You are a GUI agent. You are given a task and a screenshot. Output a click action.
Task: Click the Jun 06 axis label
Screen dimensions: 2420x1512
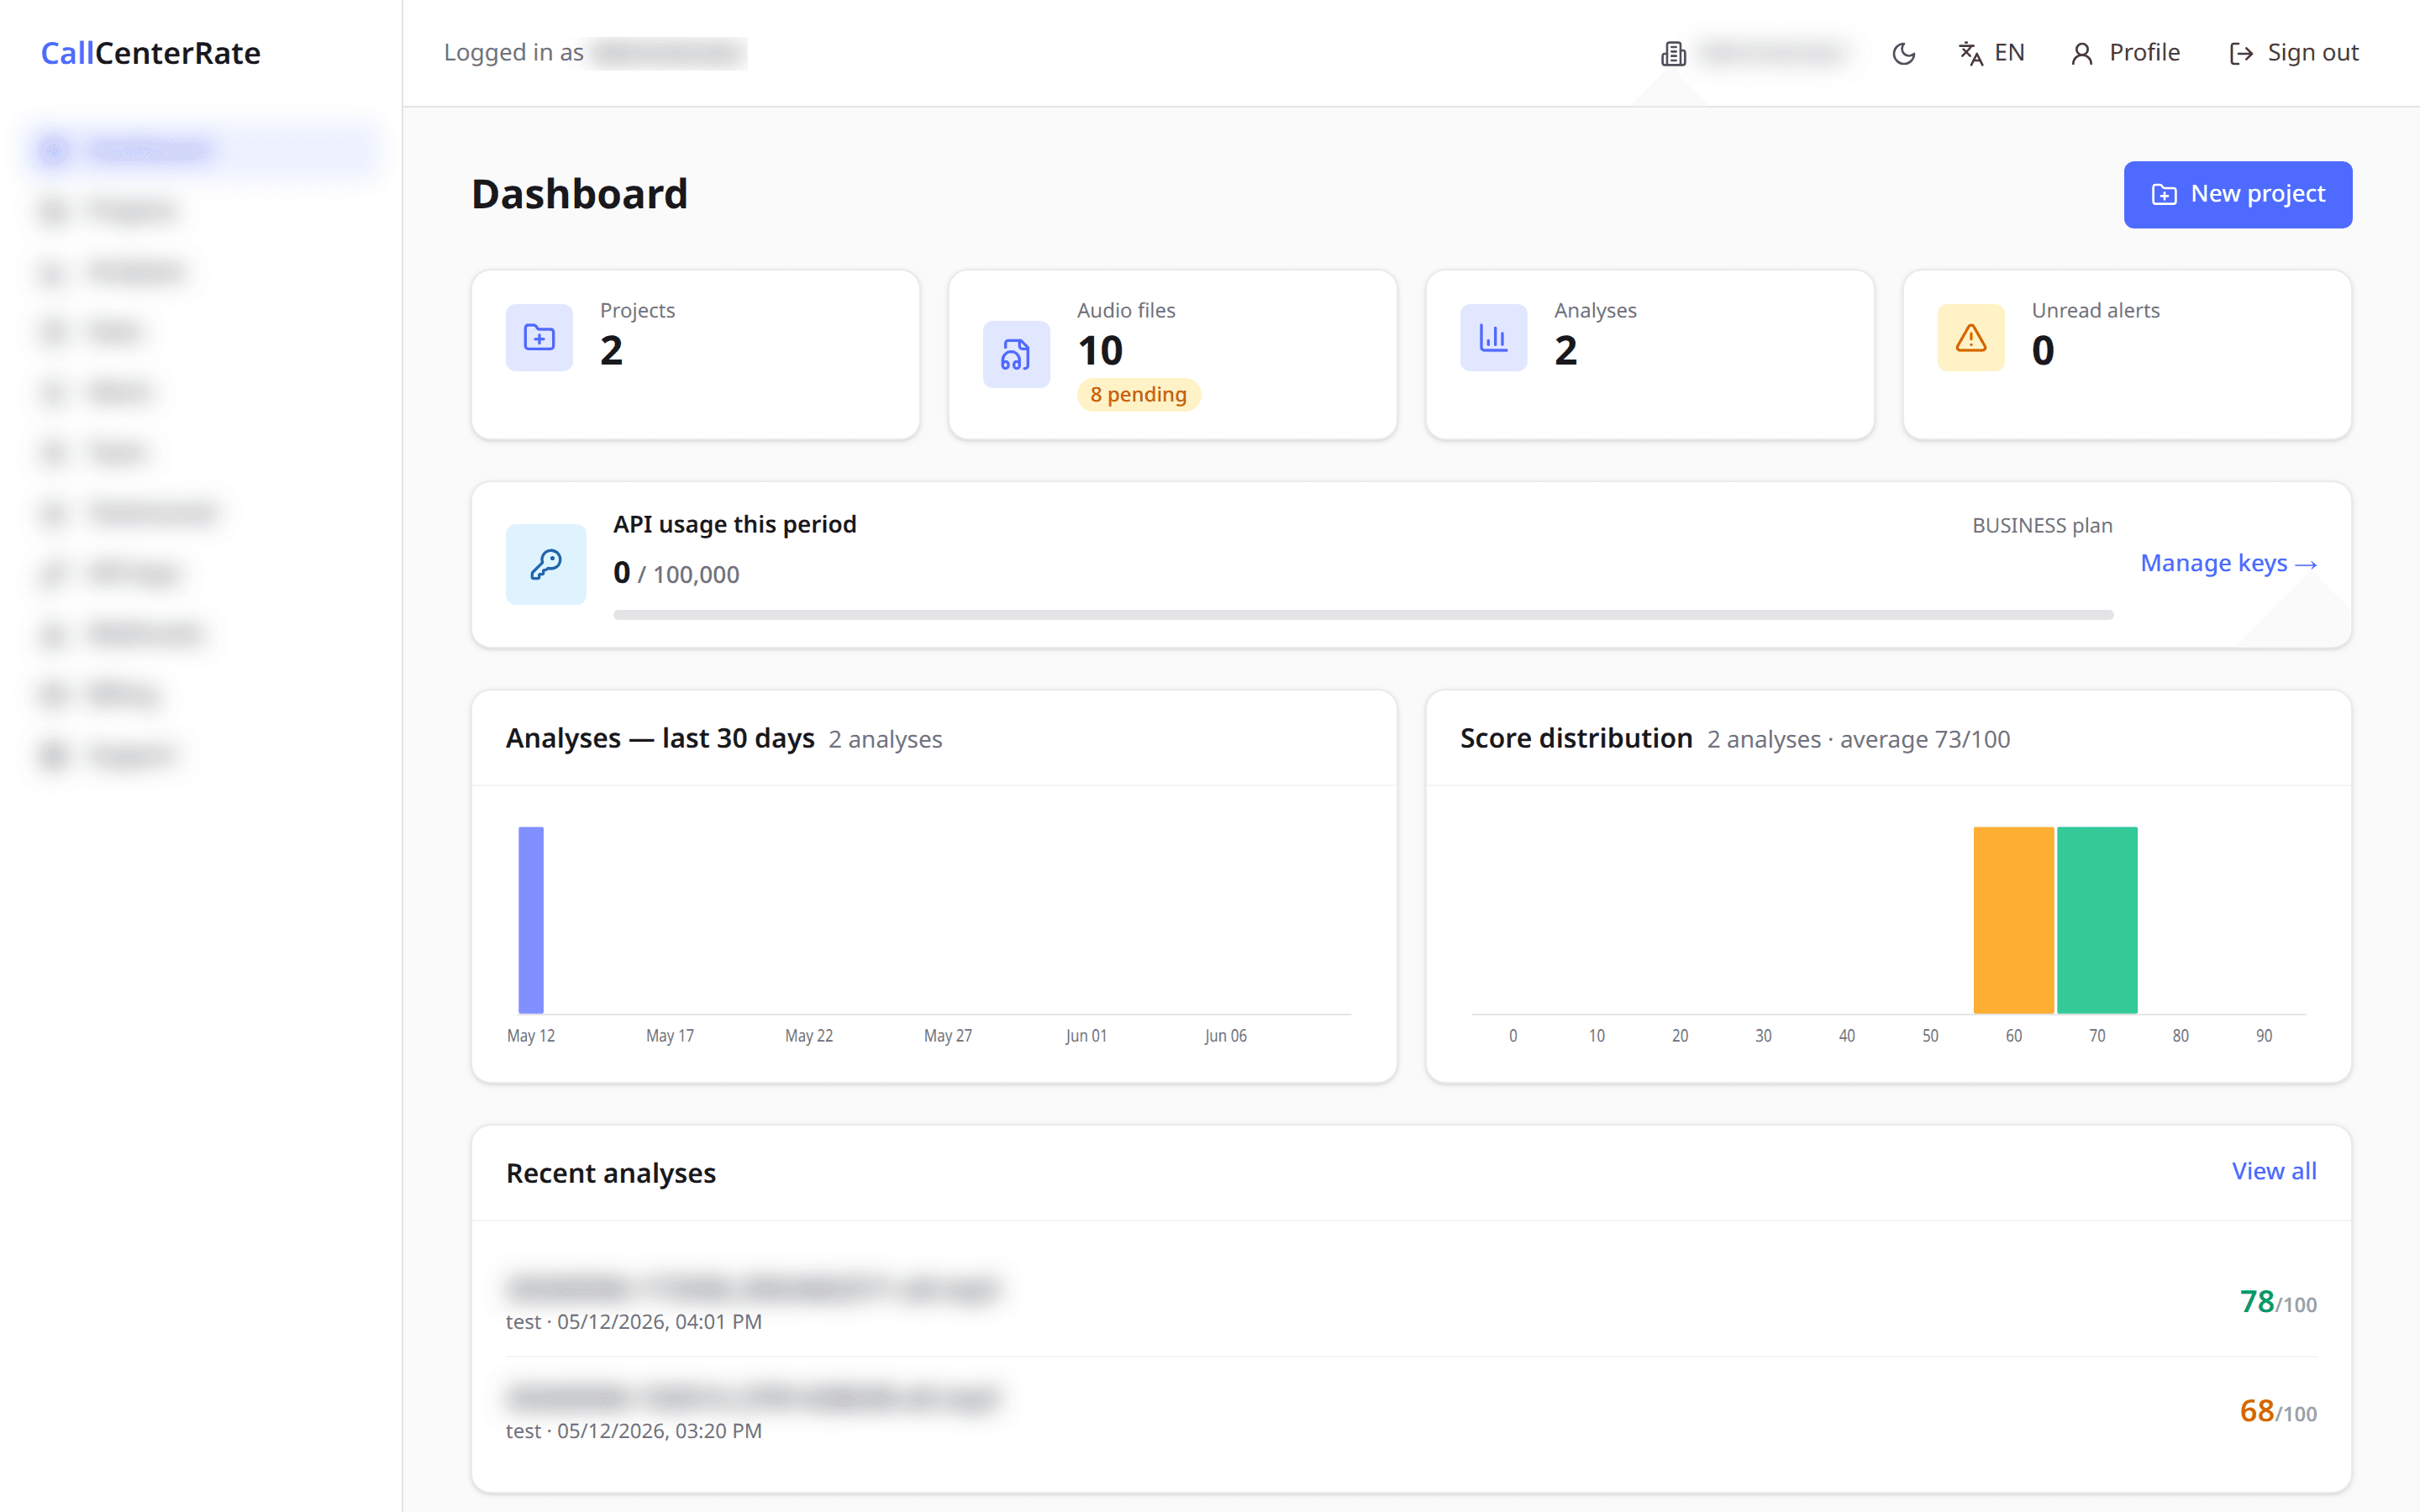pos(1225,1036)
